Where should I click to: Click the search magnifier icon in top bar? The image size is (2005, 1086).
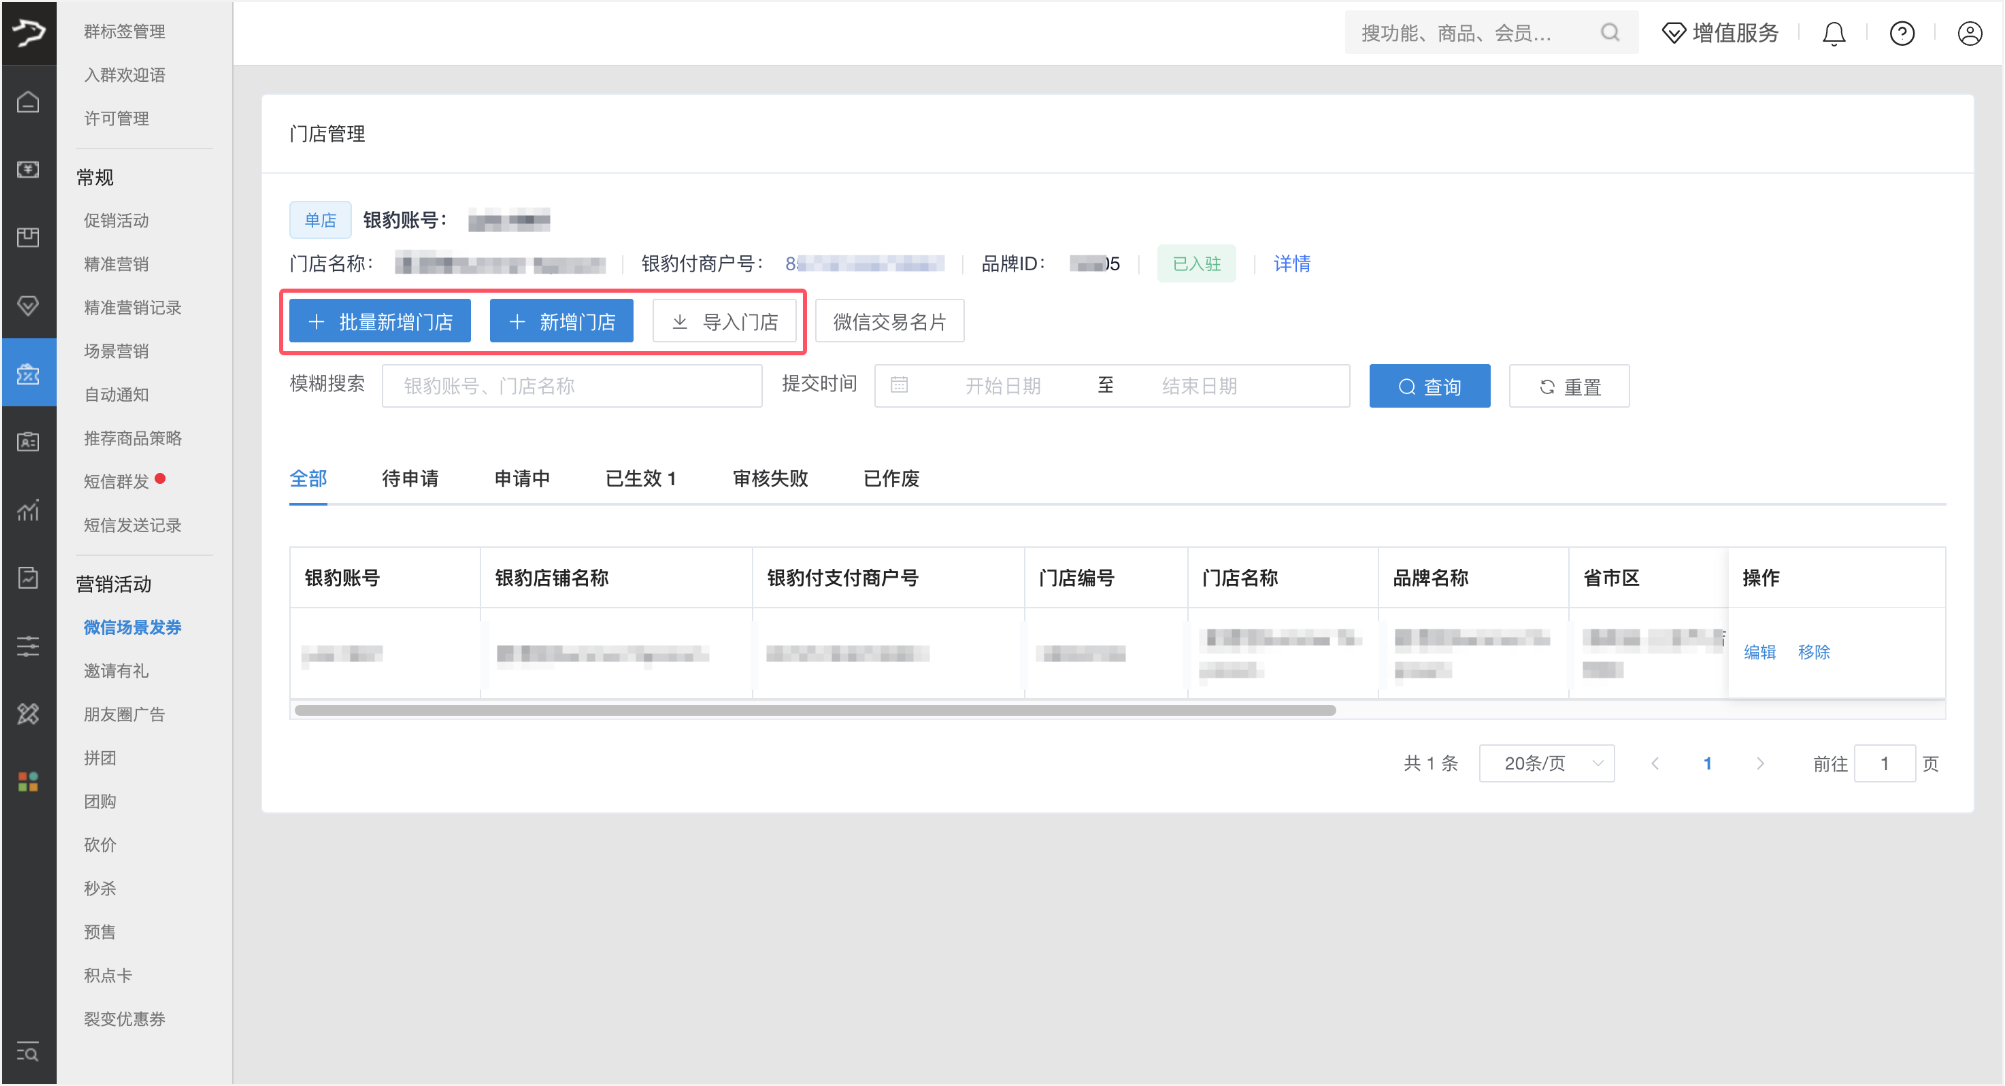coord(1609,33)
